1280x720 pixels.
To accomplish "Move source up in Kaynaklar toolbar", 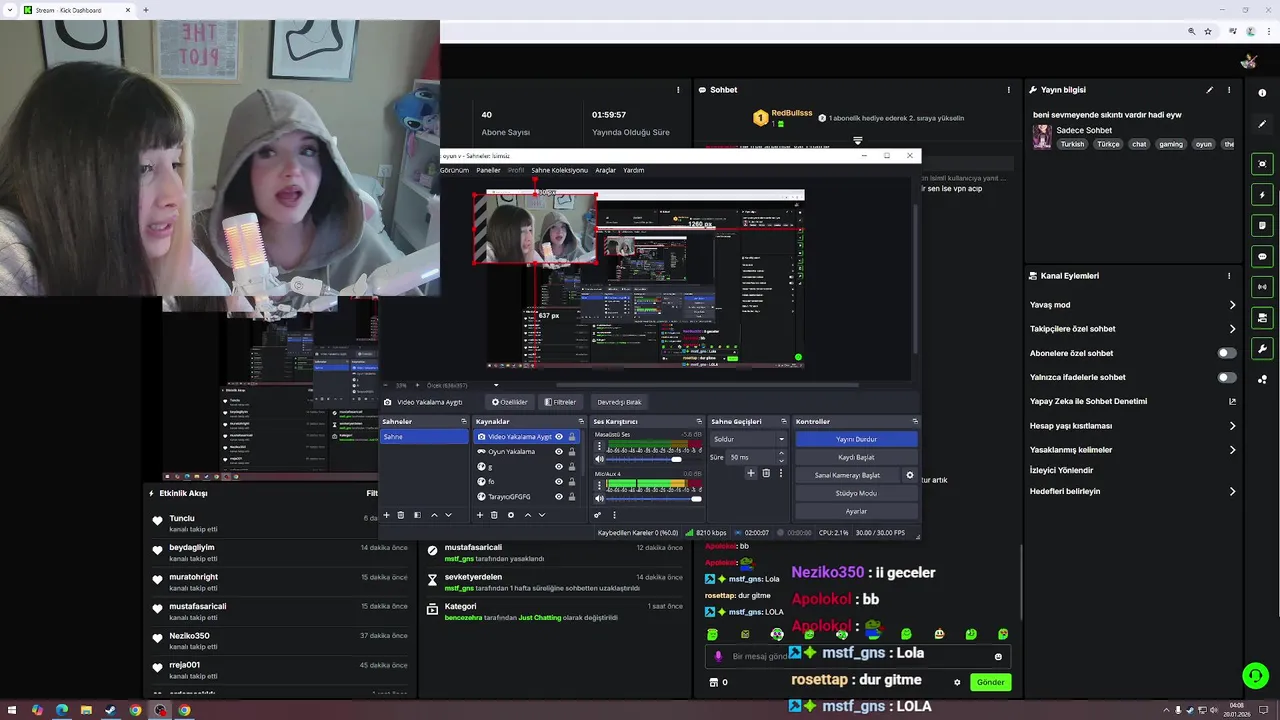I will [528, 515].
